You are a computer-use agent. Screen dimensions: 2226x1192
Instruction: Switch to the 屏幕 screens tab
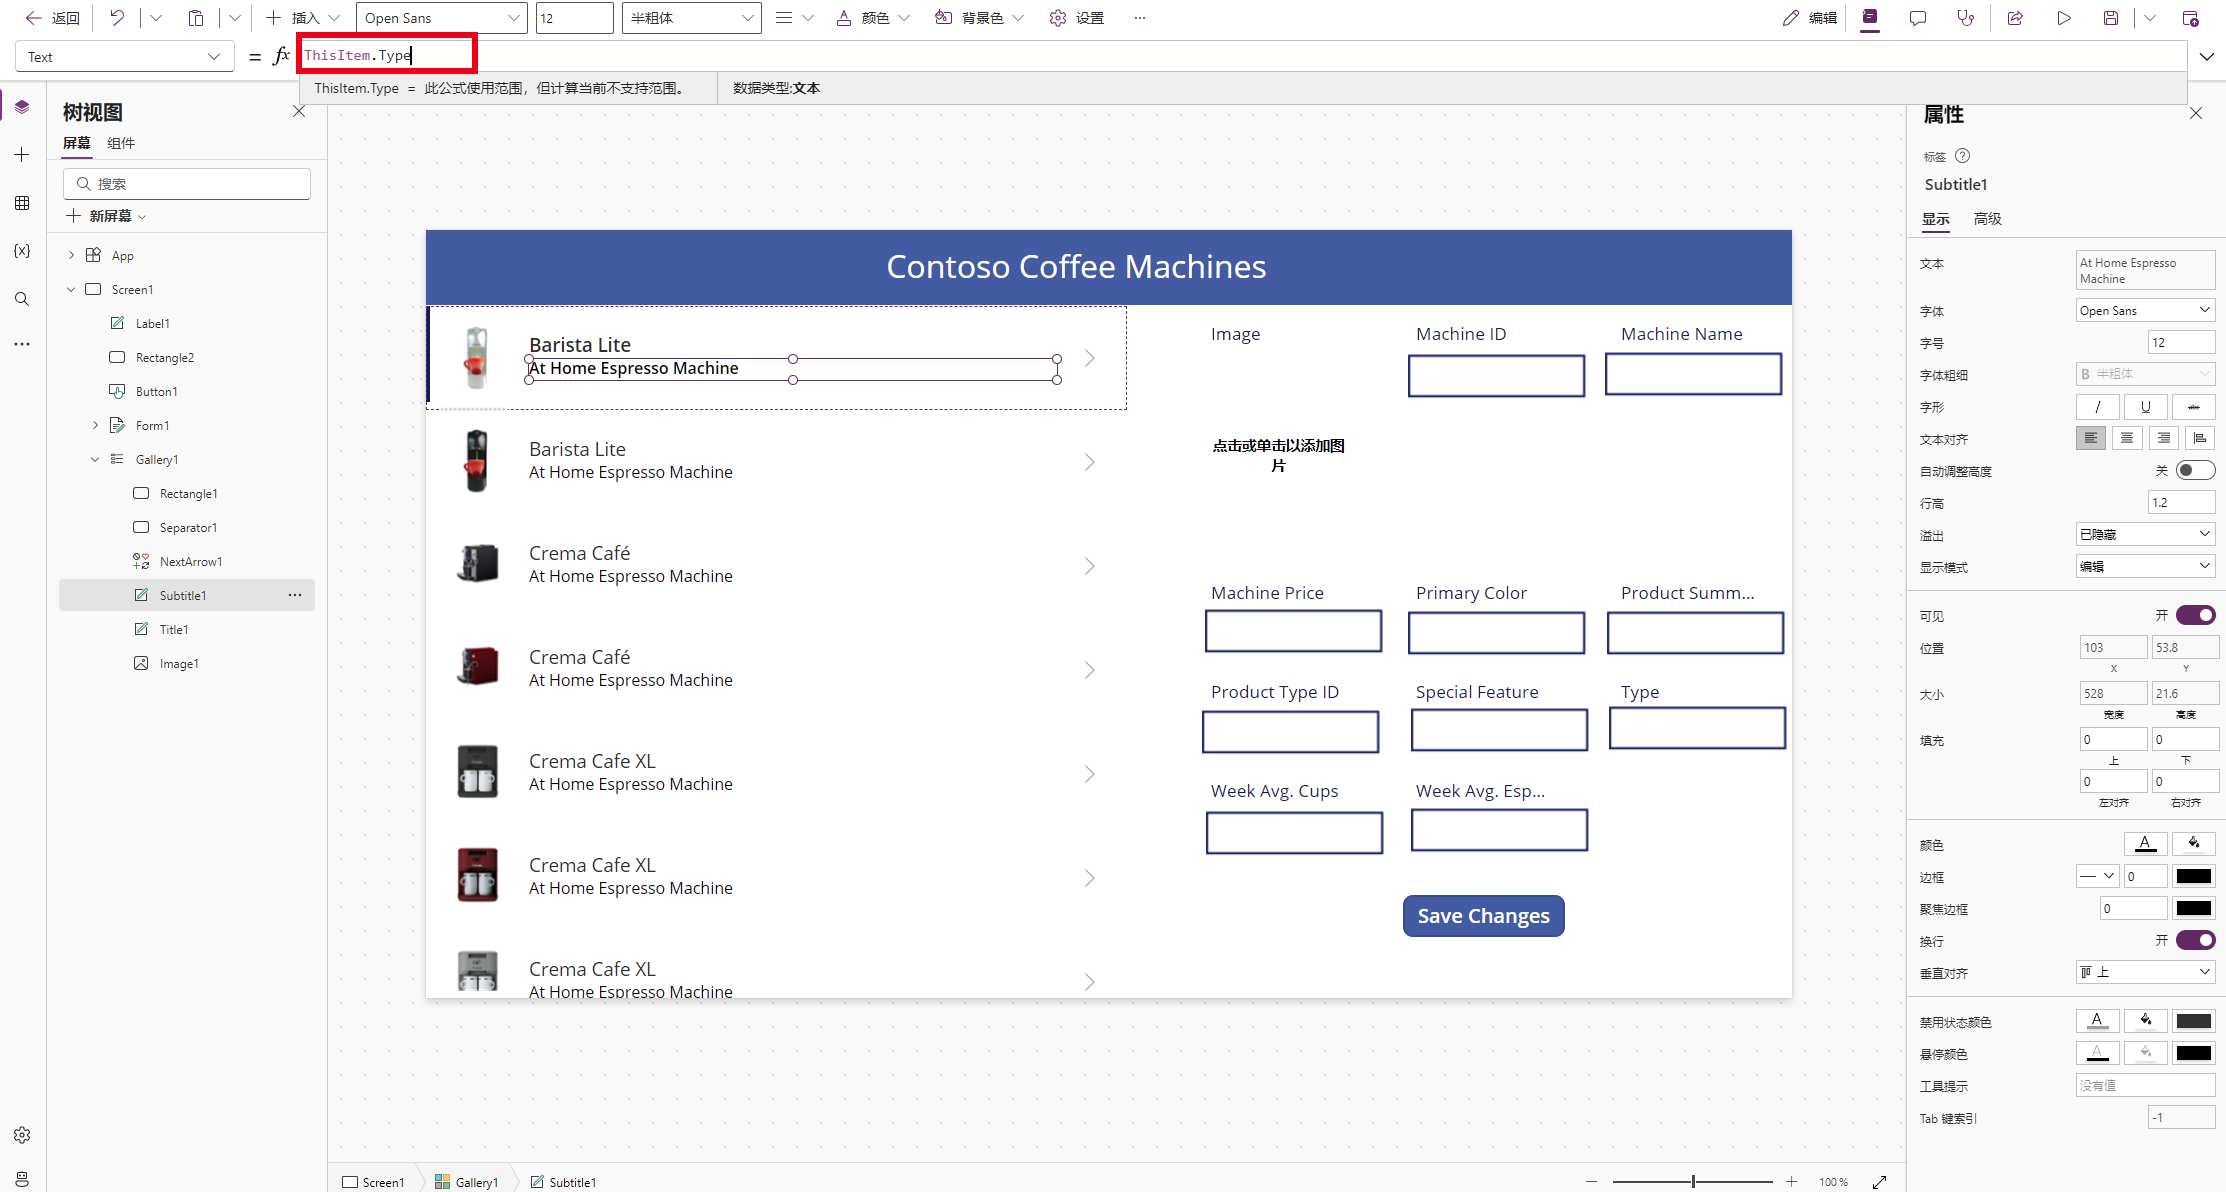click(77, 143)
